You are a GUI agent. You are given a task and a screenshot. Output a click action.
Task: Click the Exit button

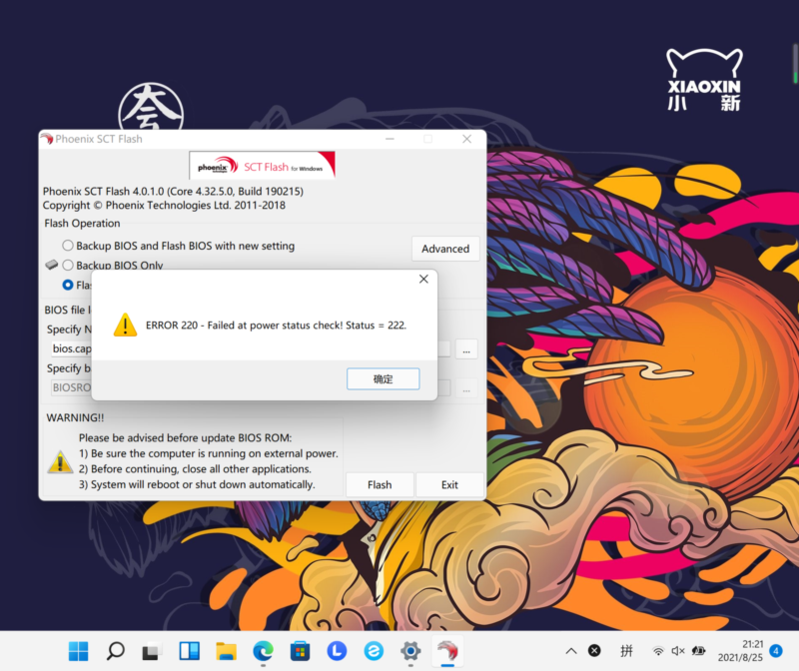449,484
